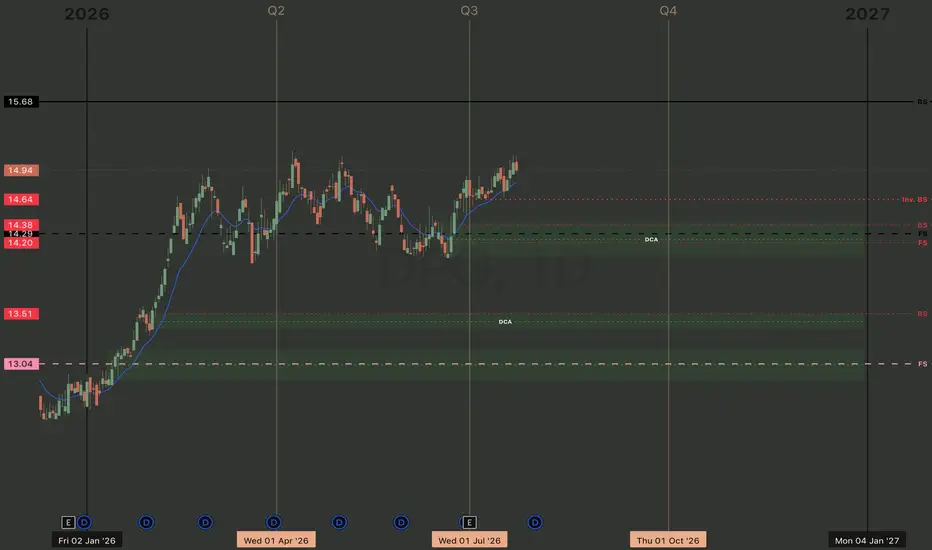This screenshot has width=932, height=550.
Task: Select the 14.64 price level tag
Action: click(21, 200)
